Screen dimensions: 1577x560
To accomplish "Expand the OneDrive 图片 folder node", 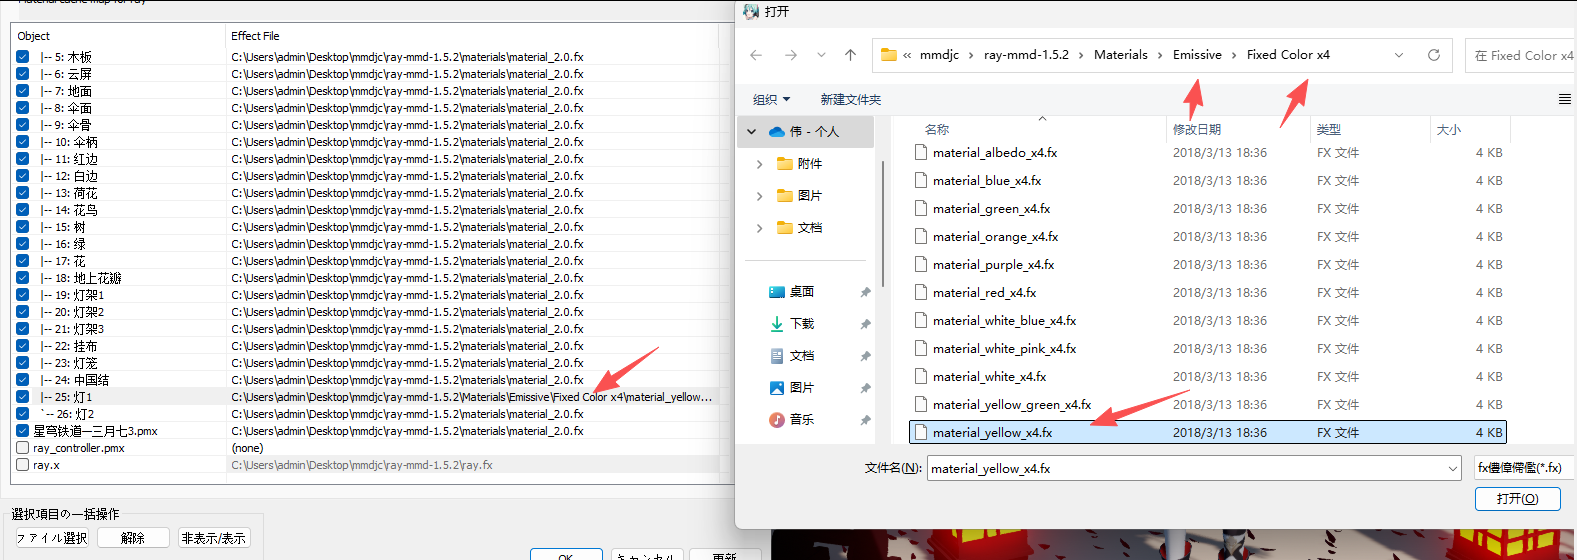I will (x=759, y=195).
